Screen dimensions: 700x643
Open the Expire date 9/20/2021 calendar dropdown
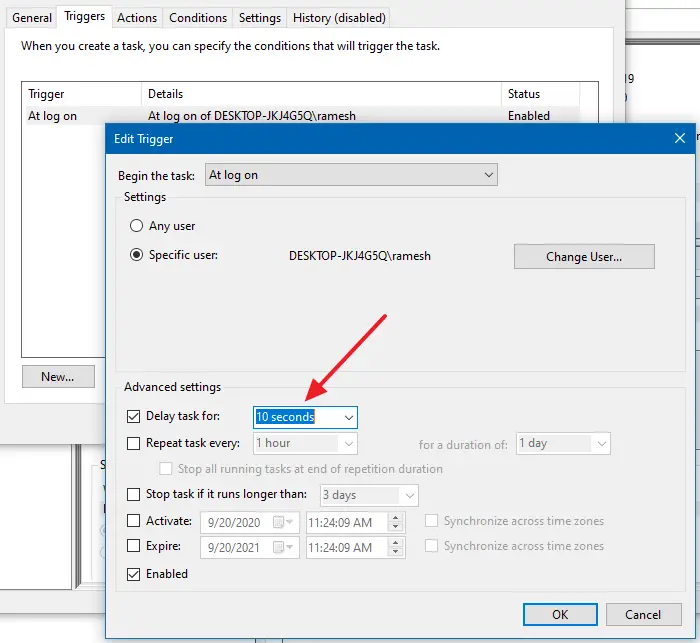283,547
